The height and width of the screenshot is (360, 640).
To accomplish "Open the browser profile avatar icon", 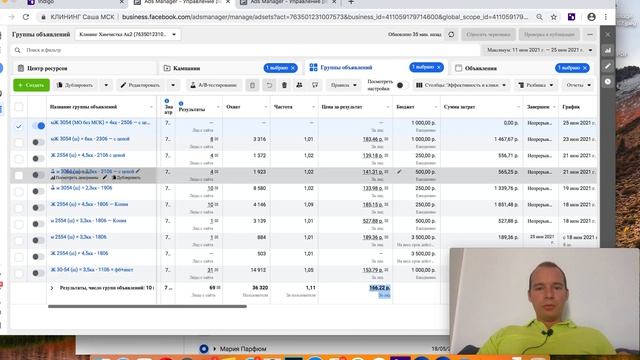I will 591,17.
